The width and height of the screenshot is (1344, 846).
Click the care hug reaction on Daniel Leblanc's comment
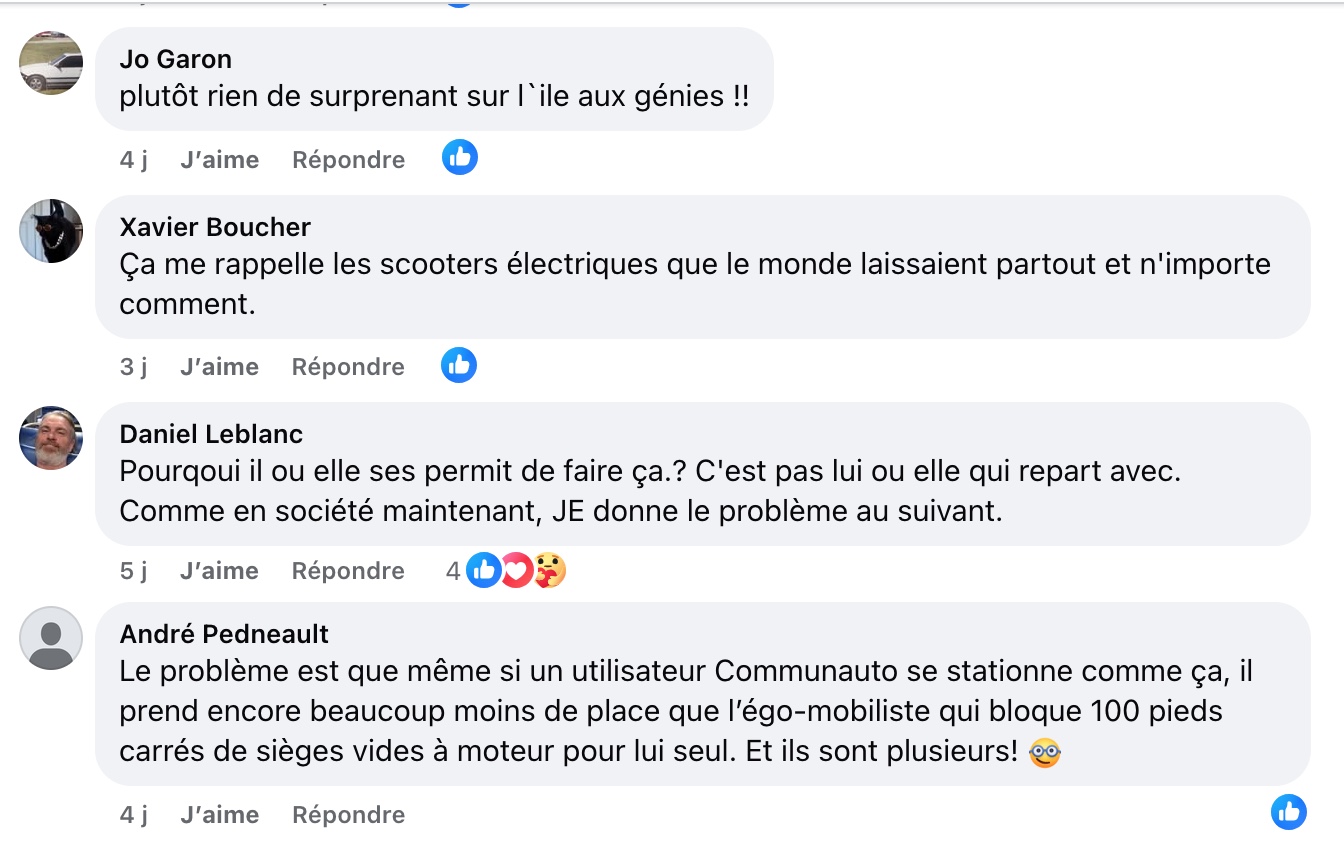click(x=549, y=570)
